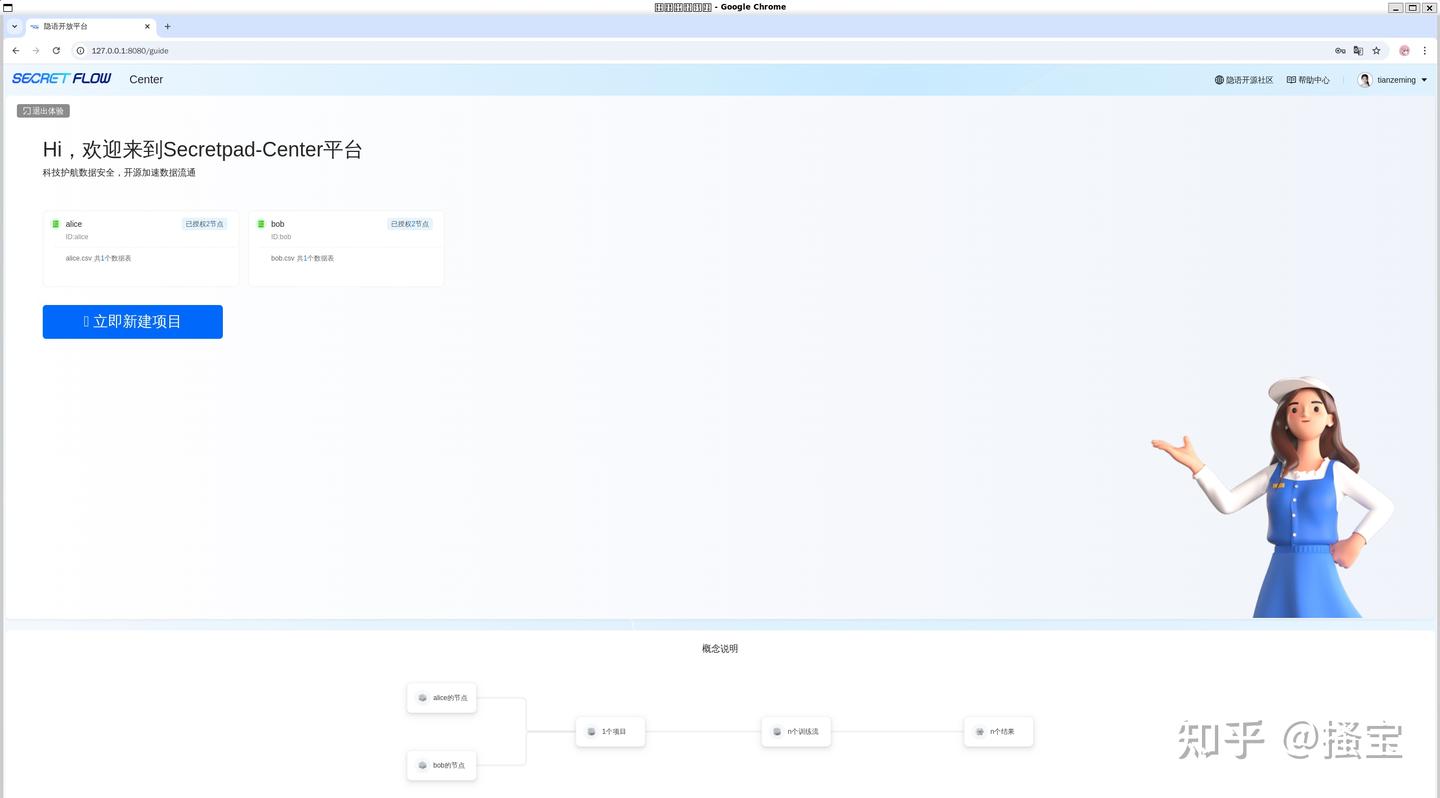
Task: Click the tianzeming profile avatar
Action: tap(1364, 79)
